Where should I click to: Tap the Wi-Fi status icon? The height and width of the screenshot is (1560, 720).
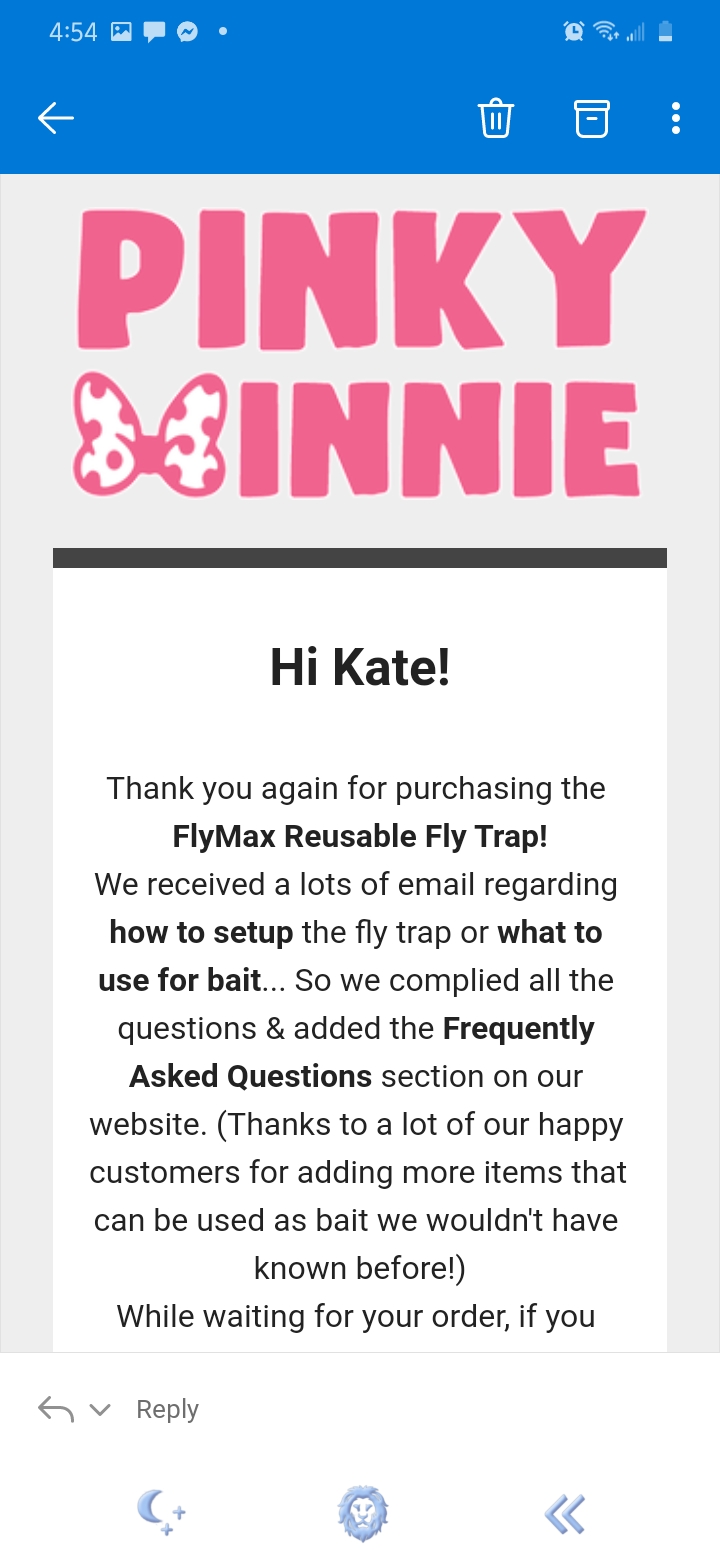606,32
